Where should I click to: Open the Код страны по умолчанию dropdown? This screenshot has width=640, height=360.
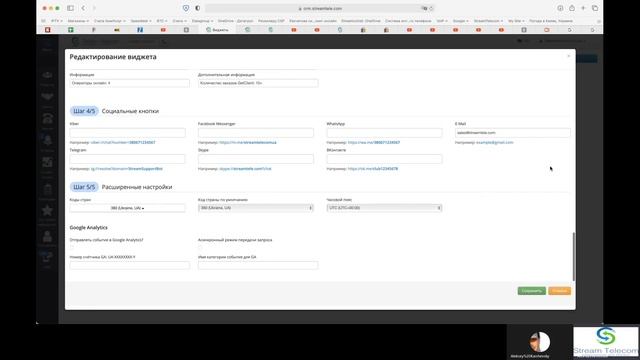[x=256, y=208]
